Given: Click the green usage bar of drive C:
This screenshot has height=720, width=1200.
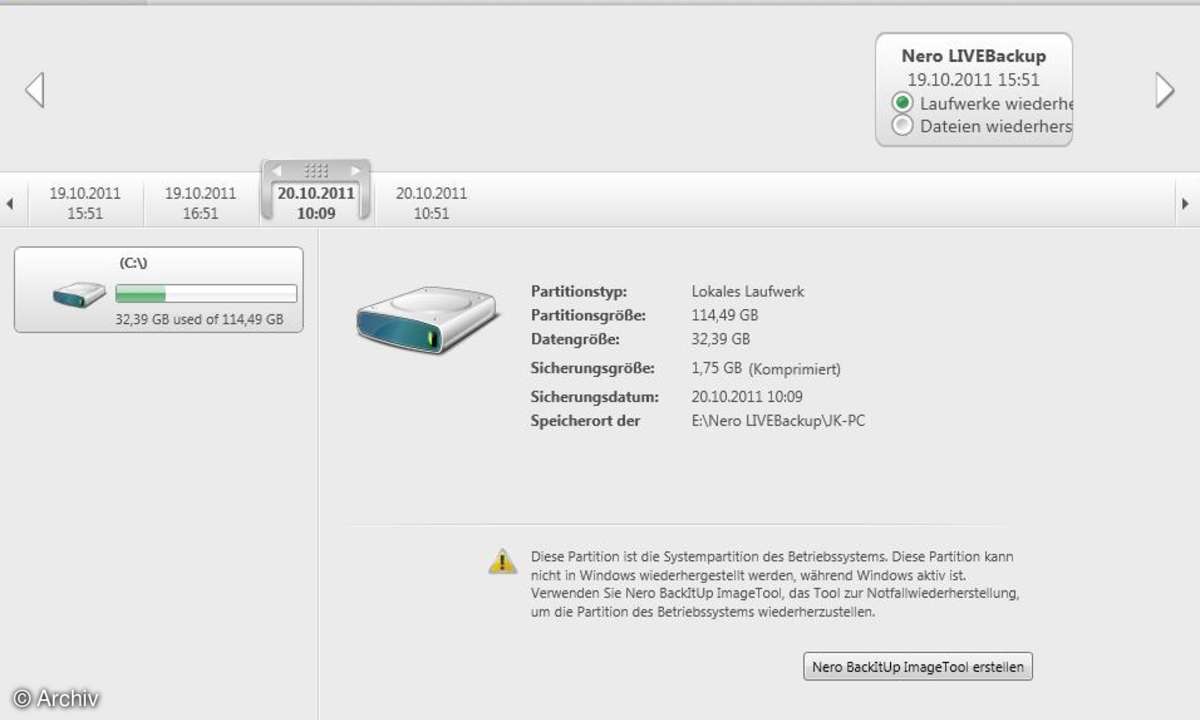Looking at the screenshot, I should [x=206, y=293].
